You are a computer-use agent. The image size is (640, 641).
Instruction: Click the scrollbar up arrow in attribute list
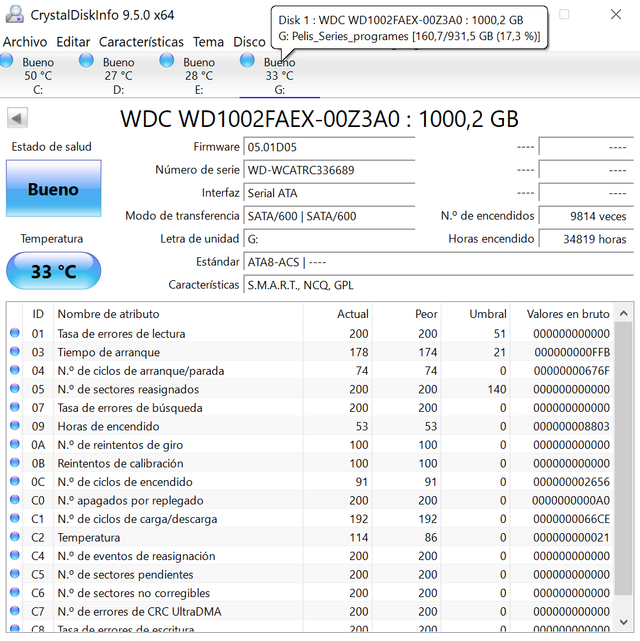[623, 313]
